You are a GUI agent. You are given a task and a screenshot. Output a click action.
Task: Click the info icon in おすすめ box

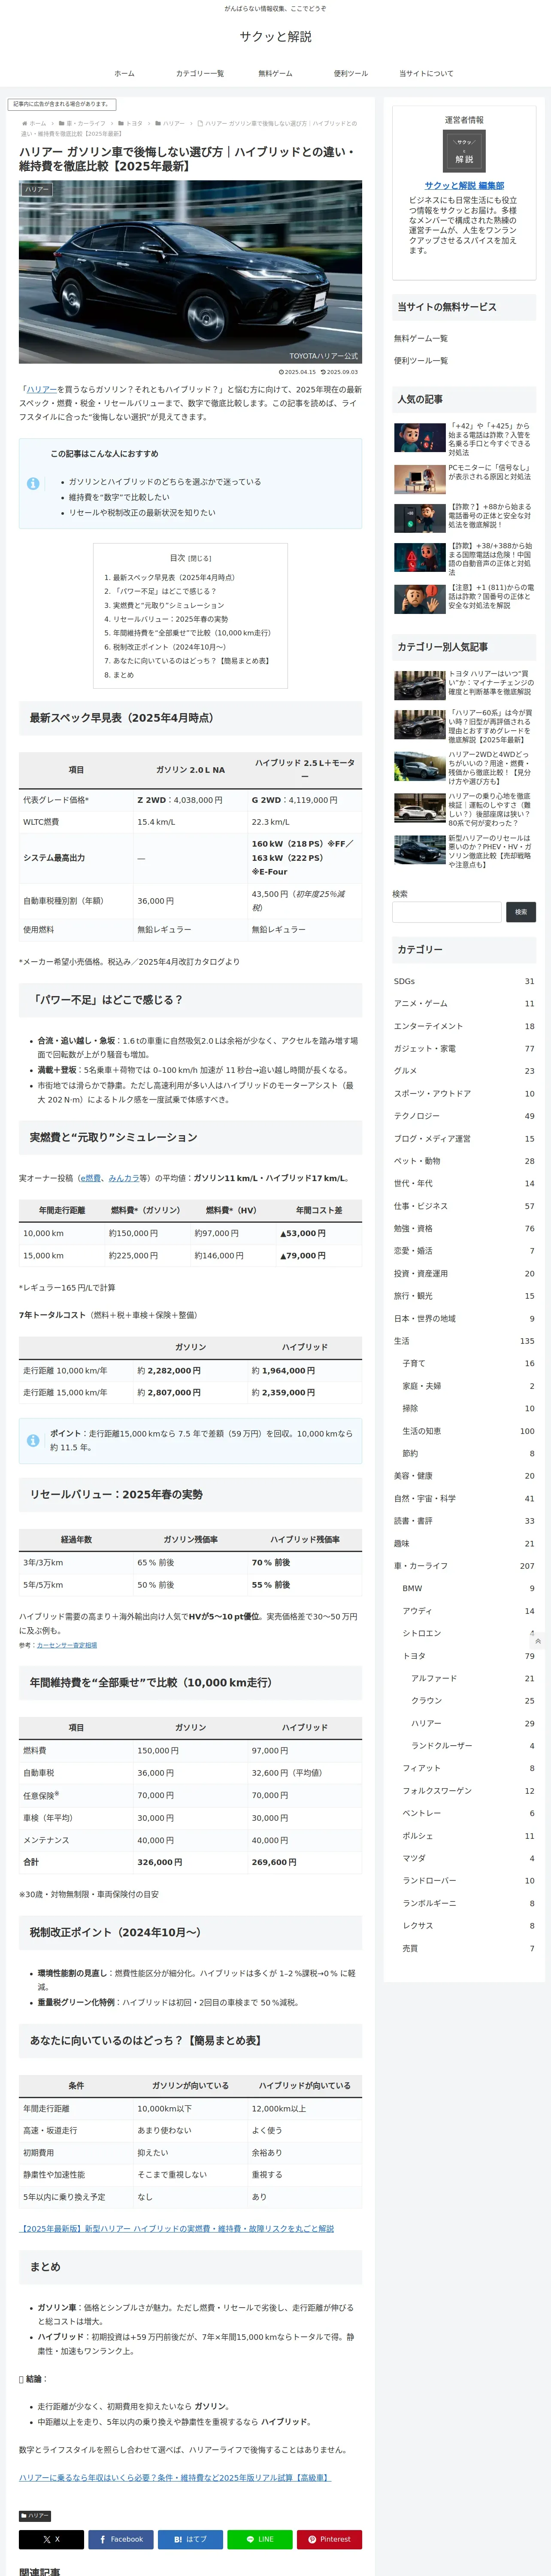pos(33,484)
